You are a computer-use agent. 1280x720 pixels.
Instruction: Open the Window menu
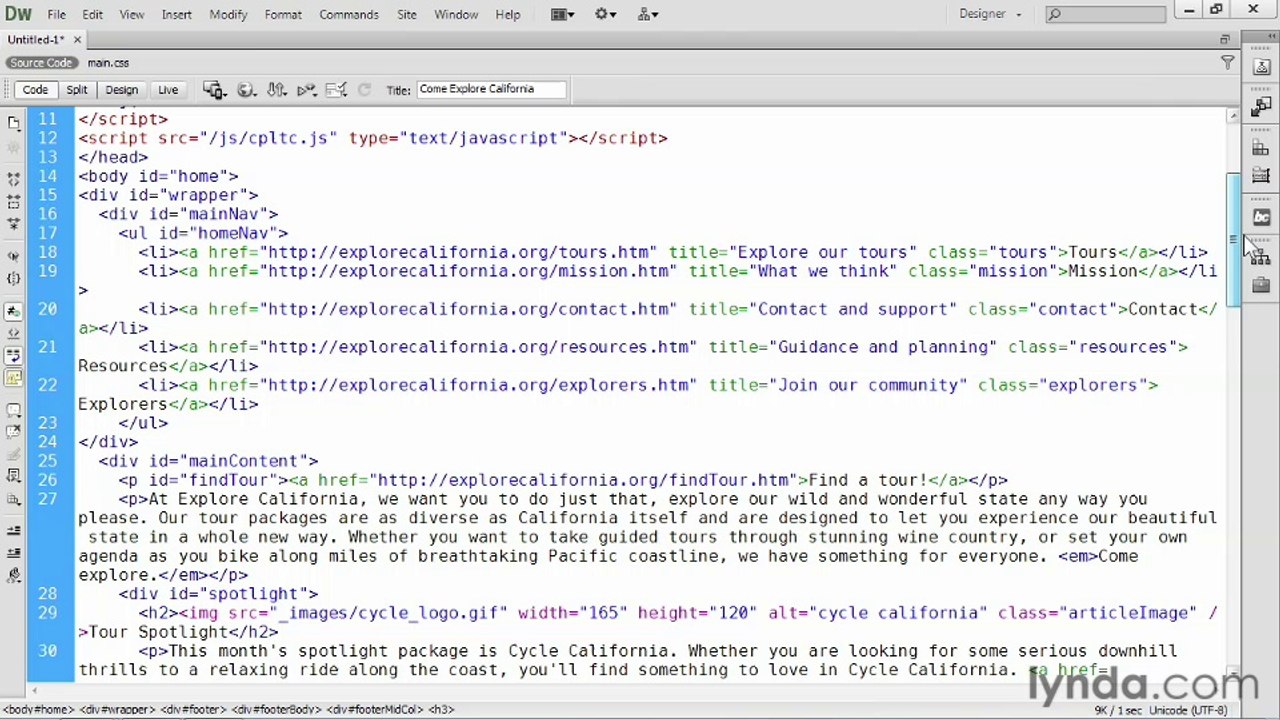[456, 14]
